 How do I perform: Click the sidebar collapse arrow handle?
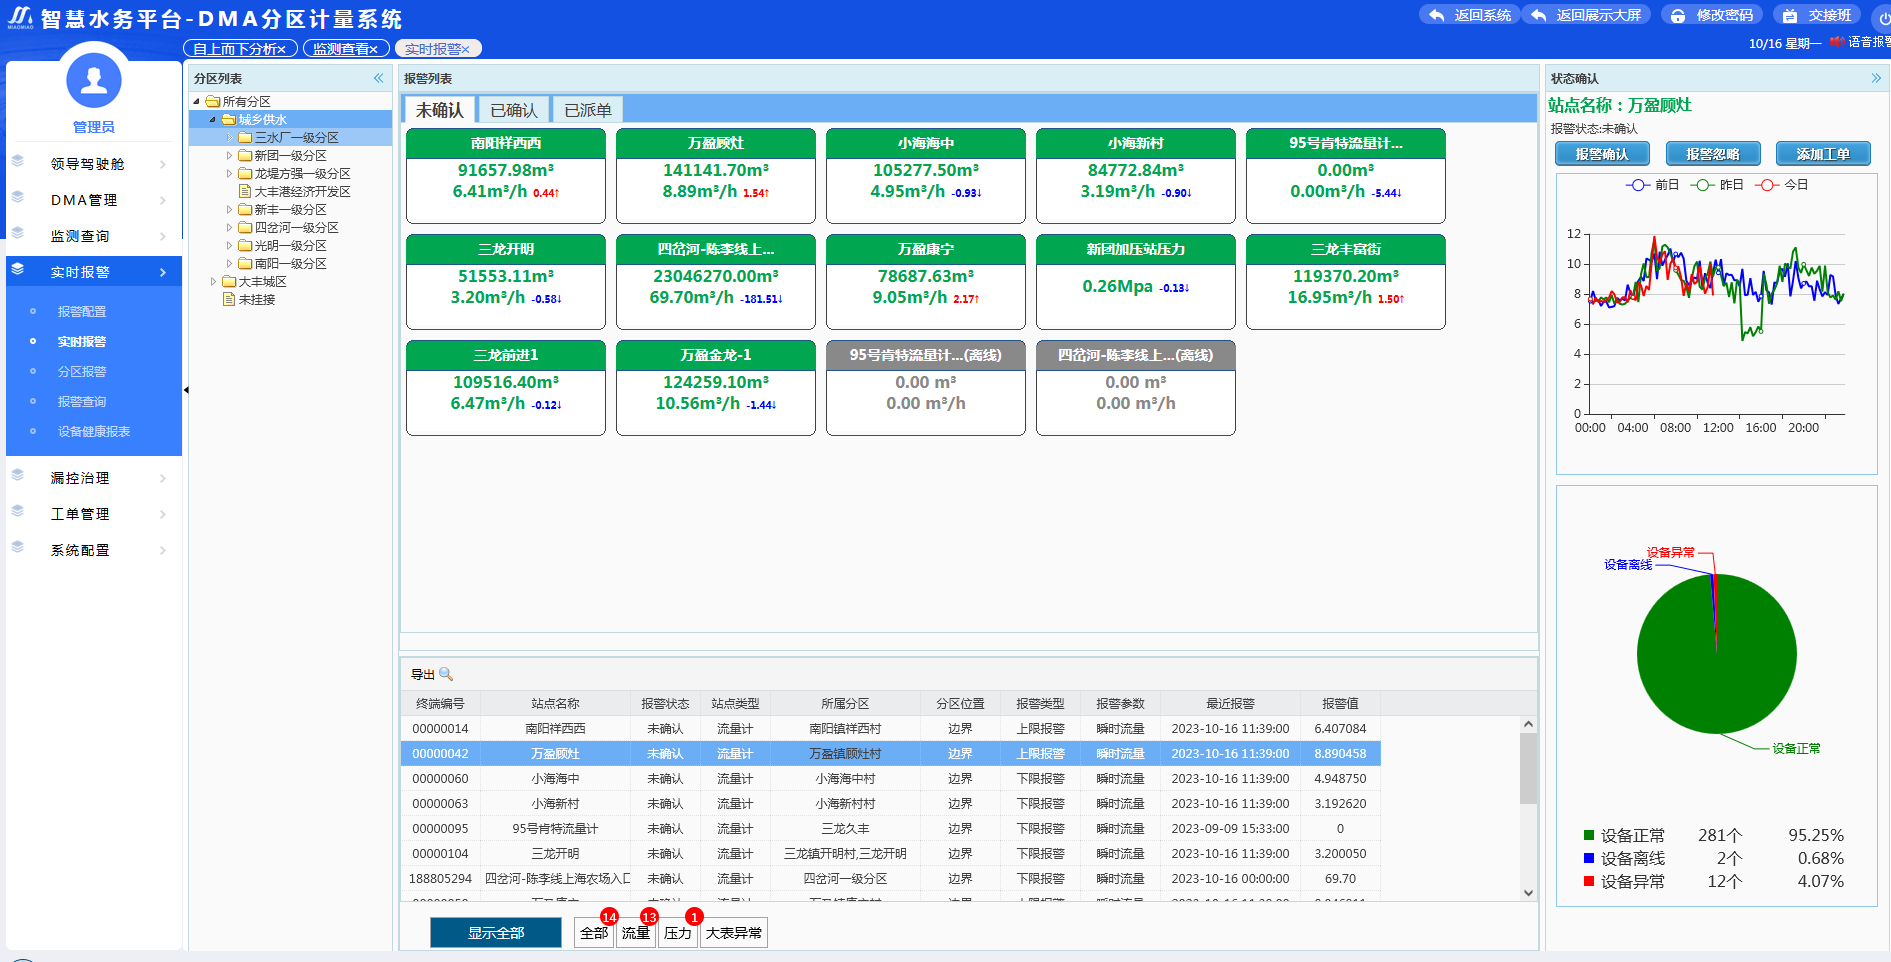tap(186, 390)
